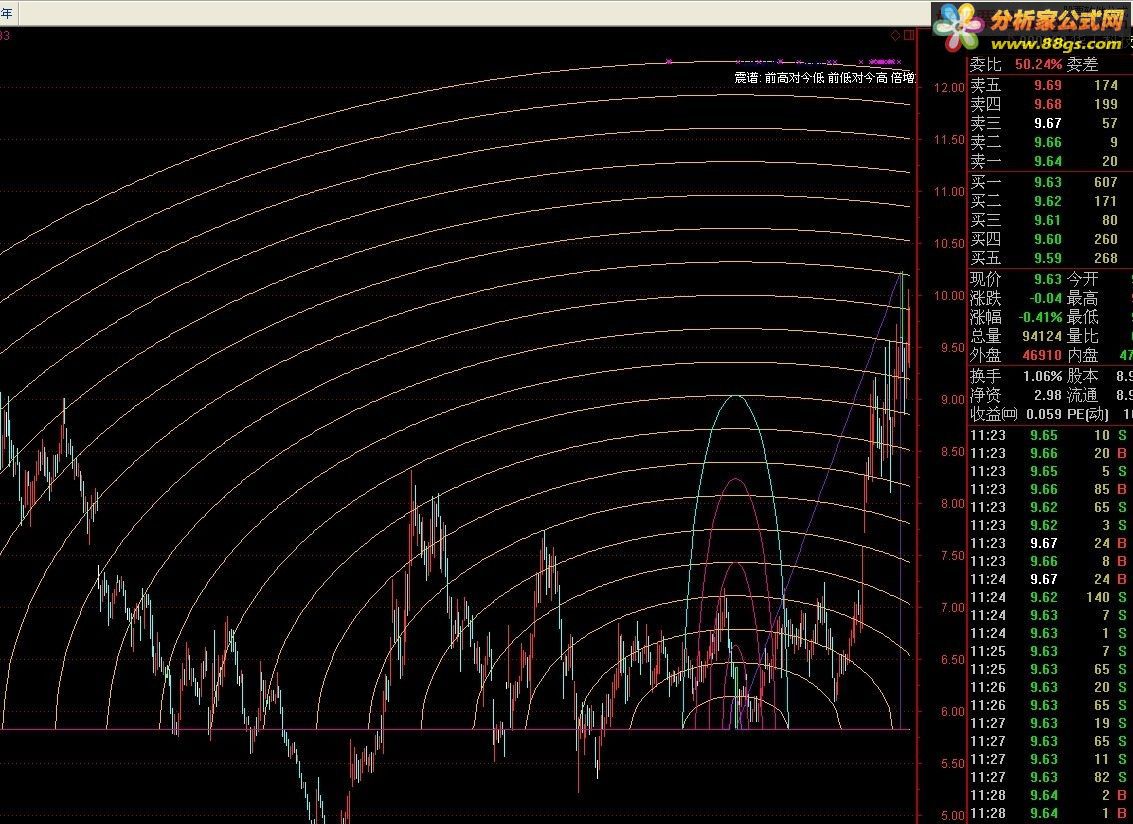Click the 卖五 ask price 9.69

pyautogui.click(x=1048, y=85)
